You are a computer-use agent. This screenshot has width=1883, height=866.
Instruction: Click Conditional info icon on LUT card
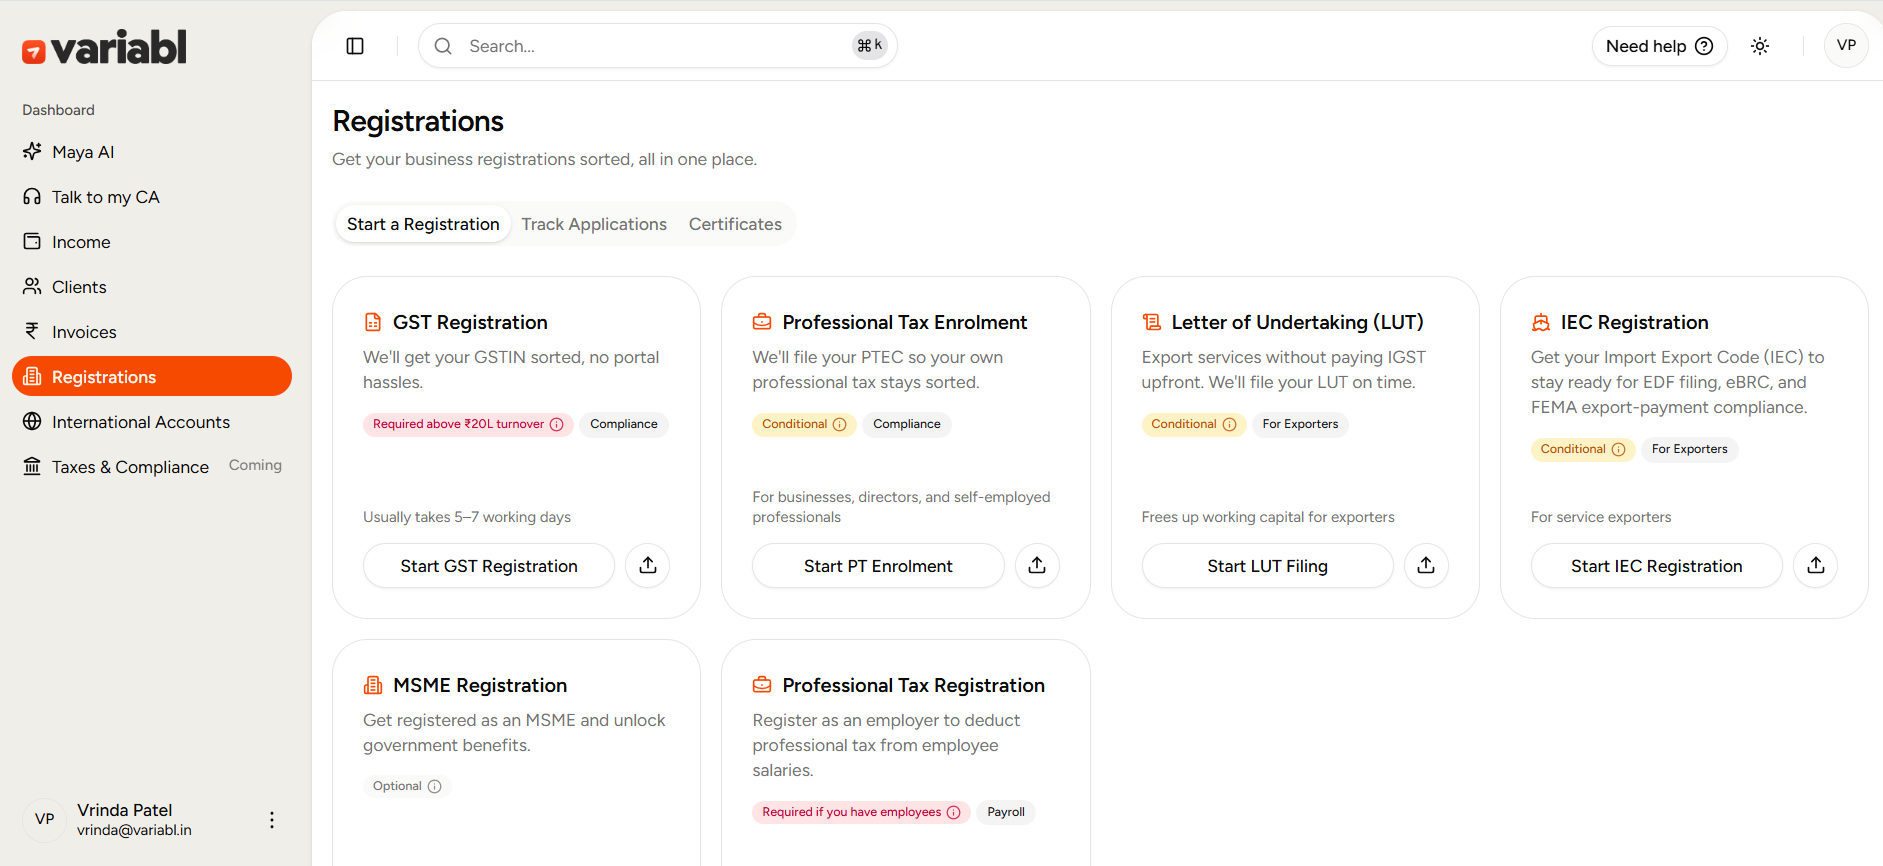click(1229, 424)
